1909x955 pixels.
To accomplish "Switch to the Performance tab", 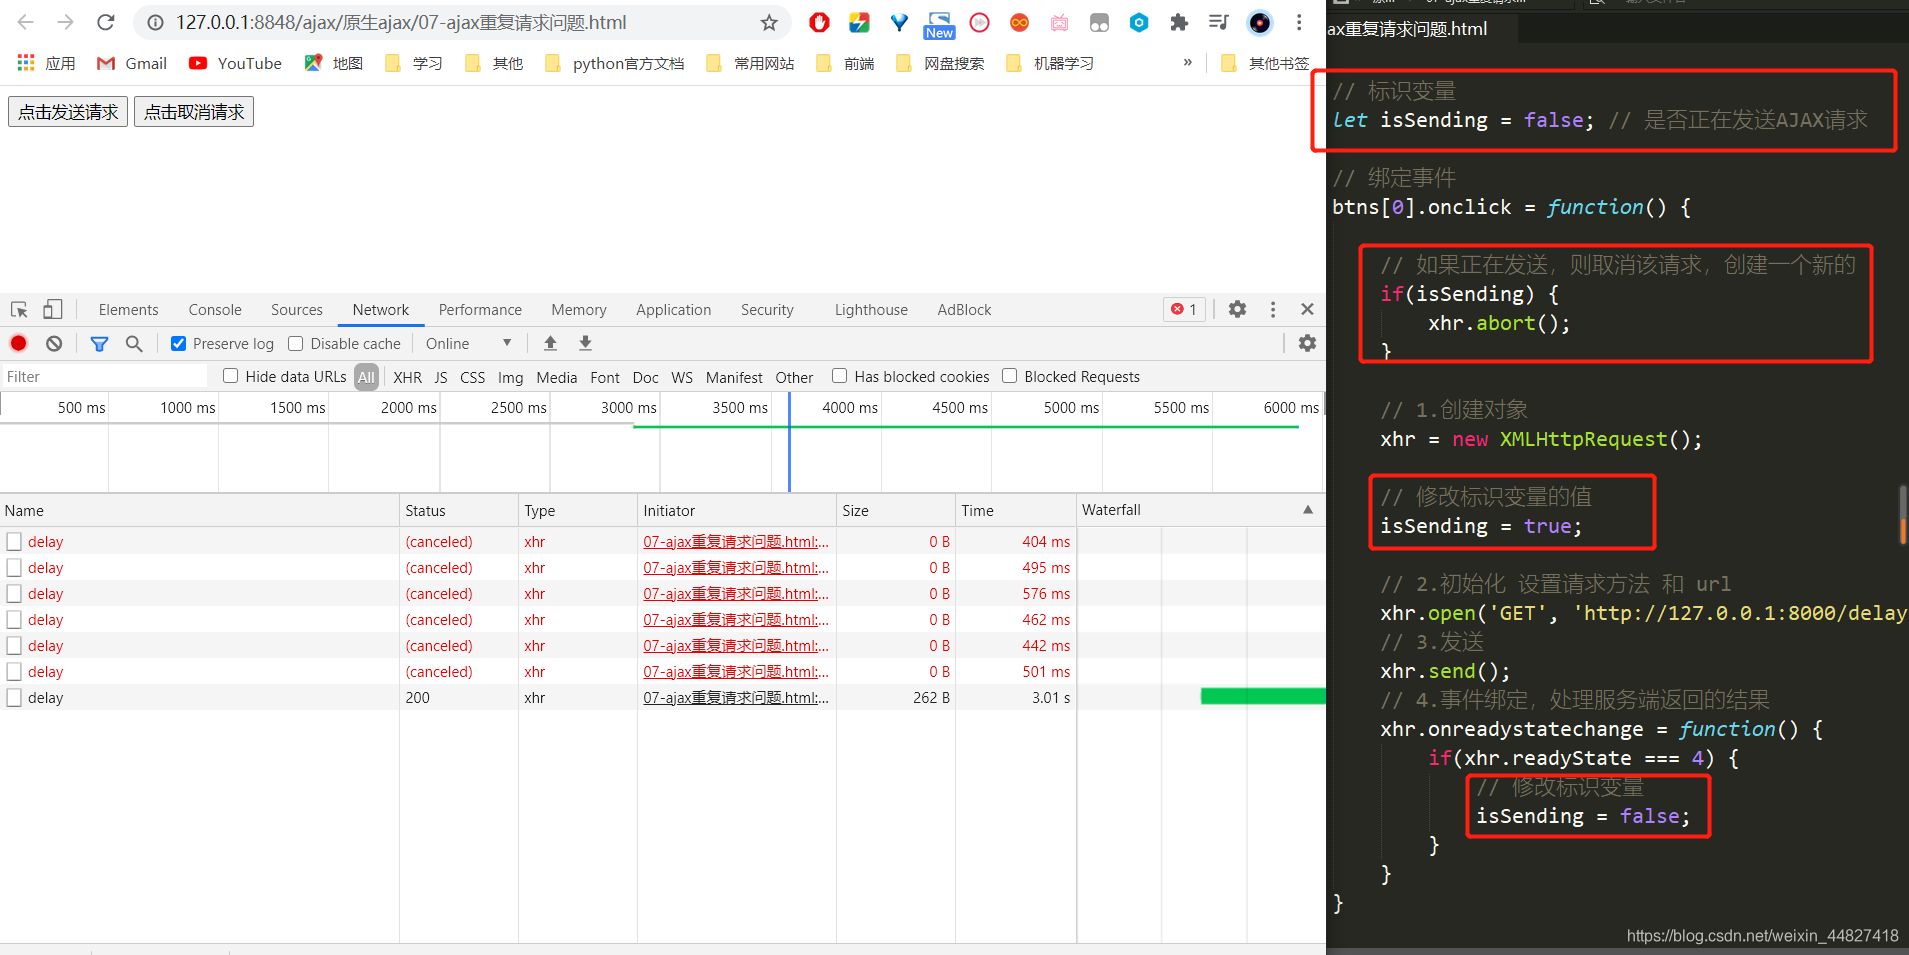I will (x=480, y=310).
